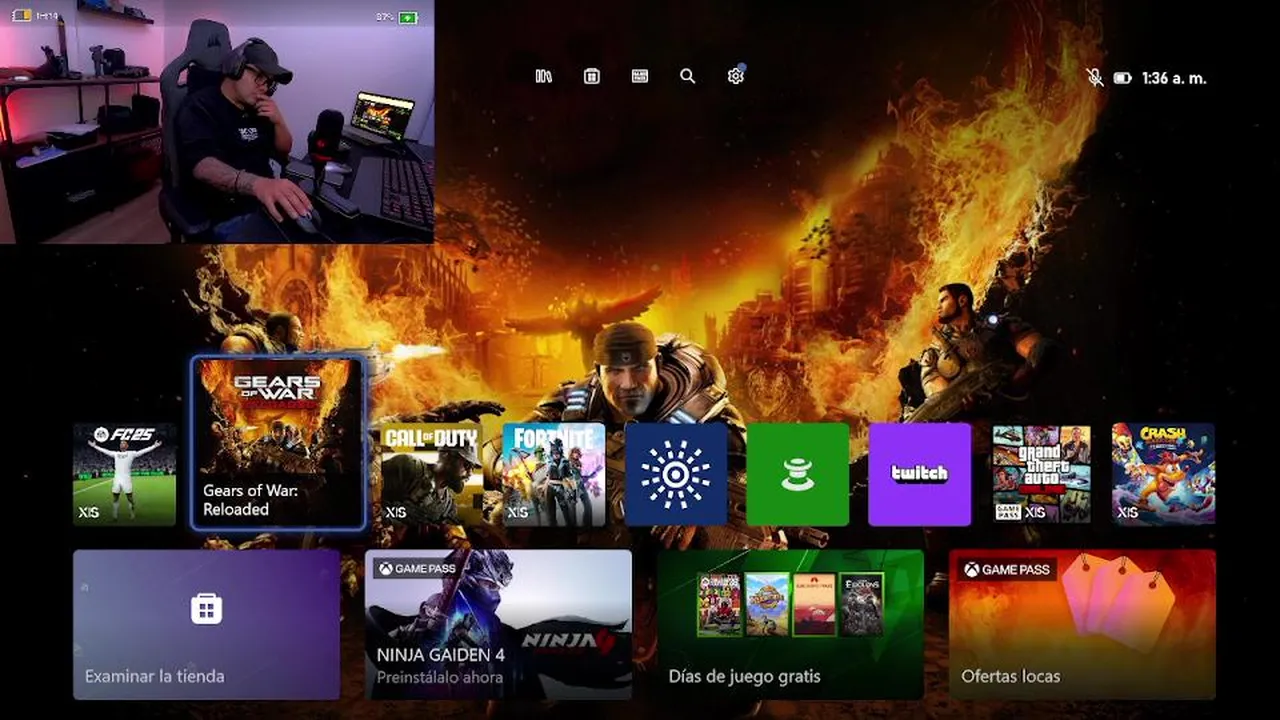Click the muted microphone status icon

1095,77
